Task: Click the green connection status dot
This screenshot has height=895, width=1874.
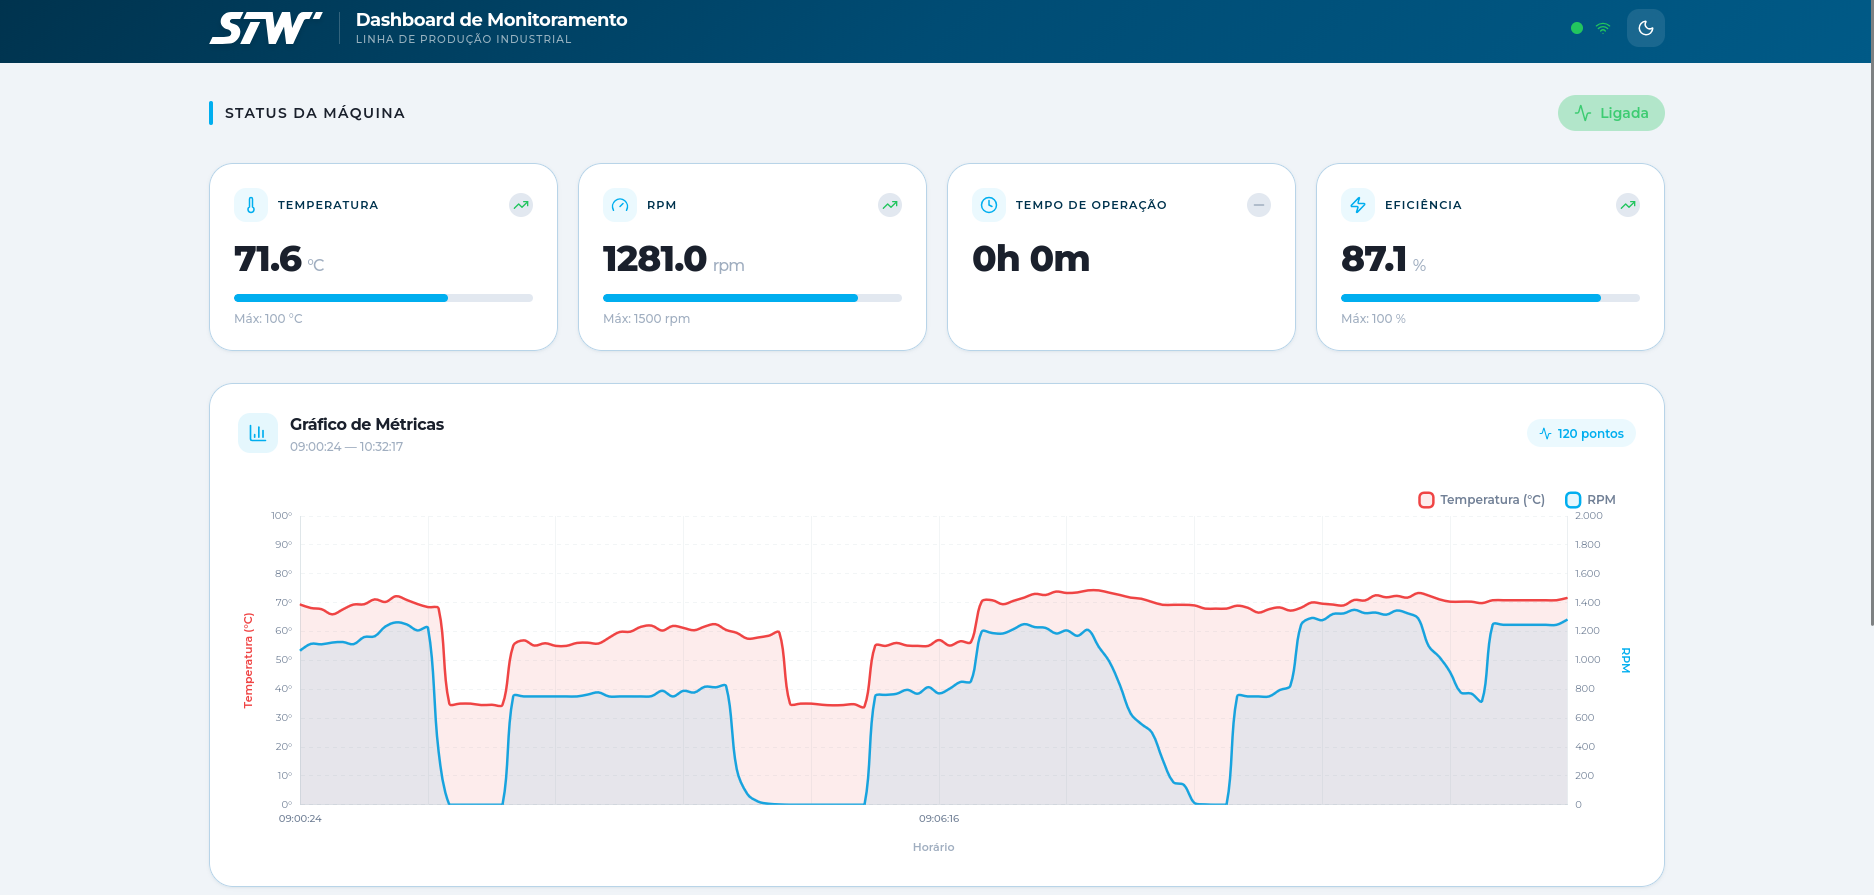Action: tap(1577, 28)
